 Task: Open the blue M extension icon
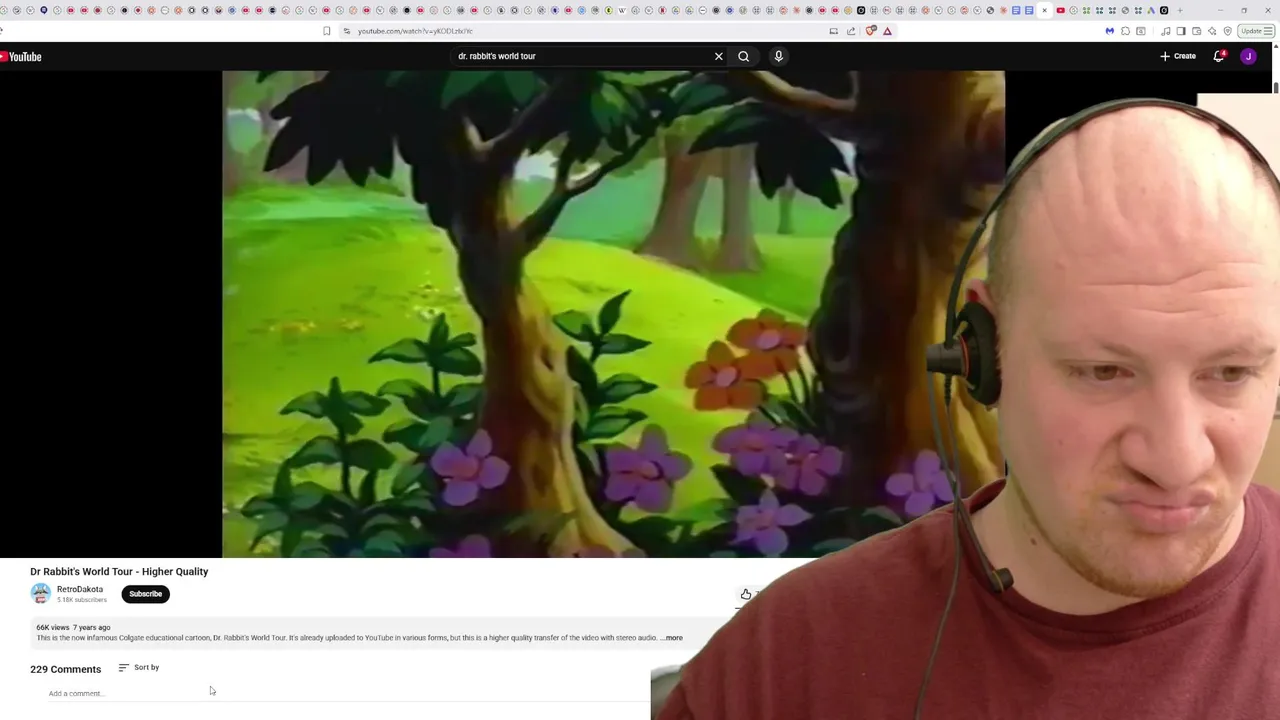(1109, 31)
